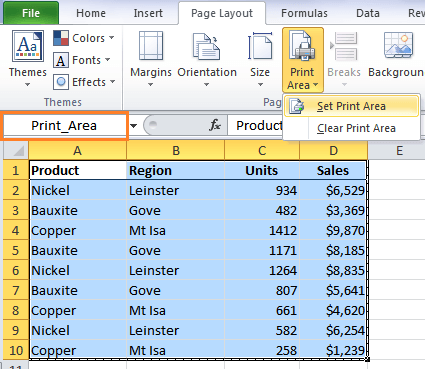Open the theme Effects dropdown
This screenshot has height=369, width=425.
coord(84,82)
